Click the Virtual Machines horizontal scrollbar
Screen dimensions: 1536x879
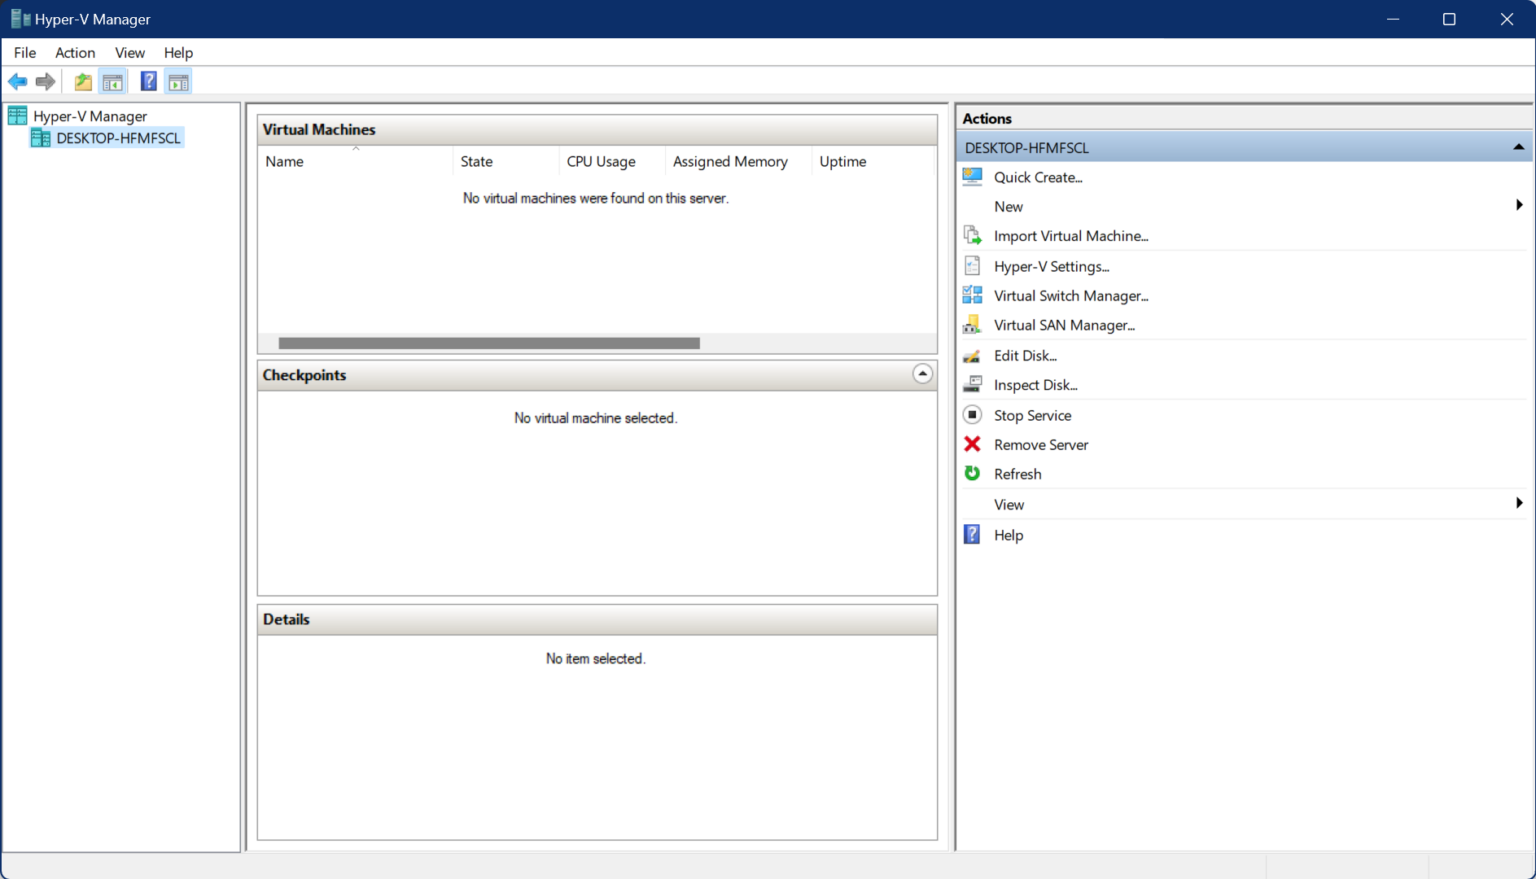(x=488, y=342)
